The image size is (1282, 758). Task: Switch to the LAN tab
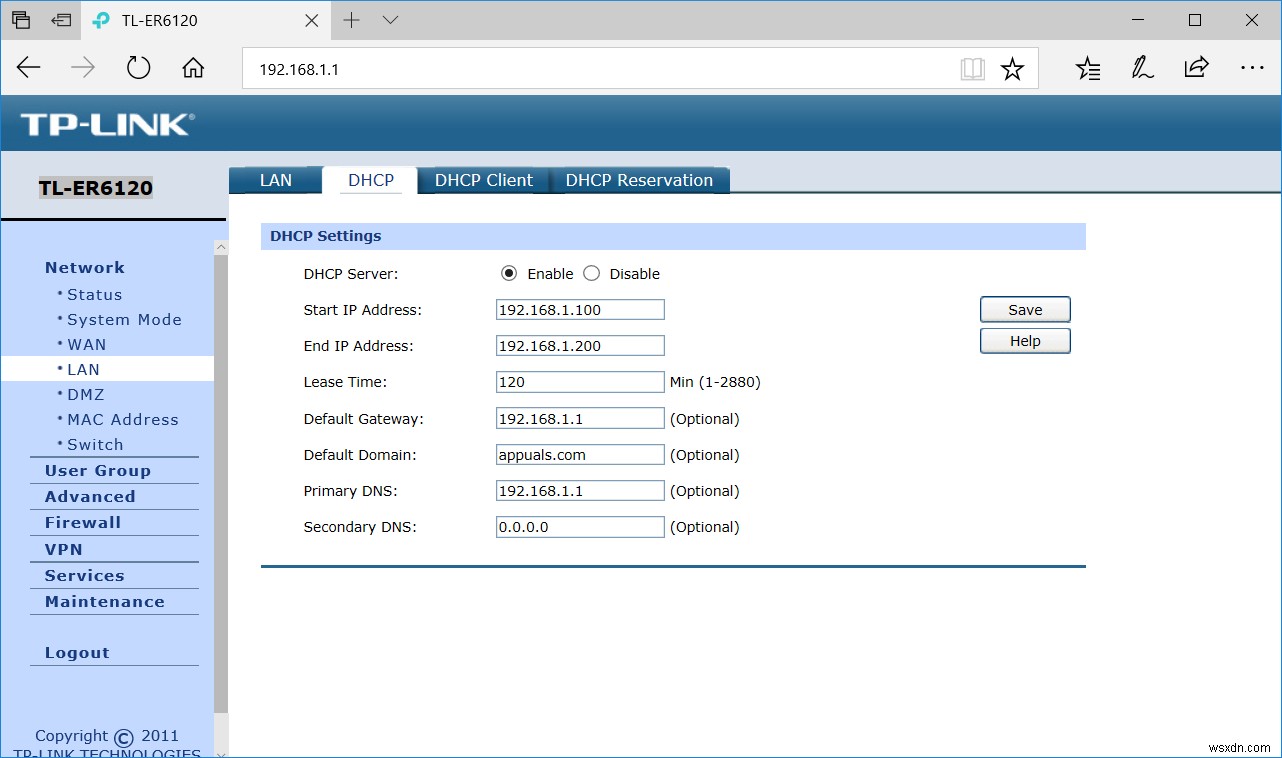point(276,180)
